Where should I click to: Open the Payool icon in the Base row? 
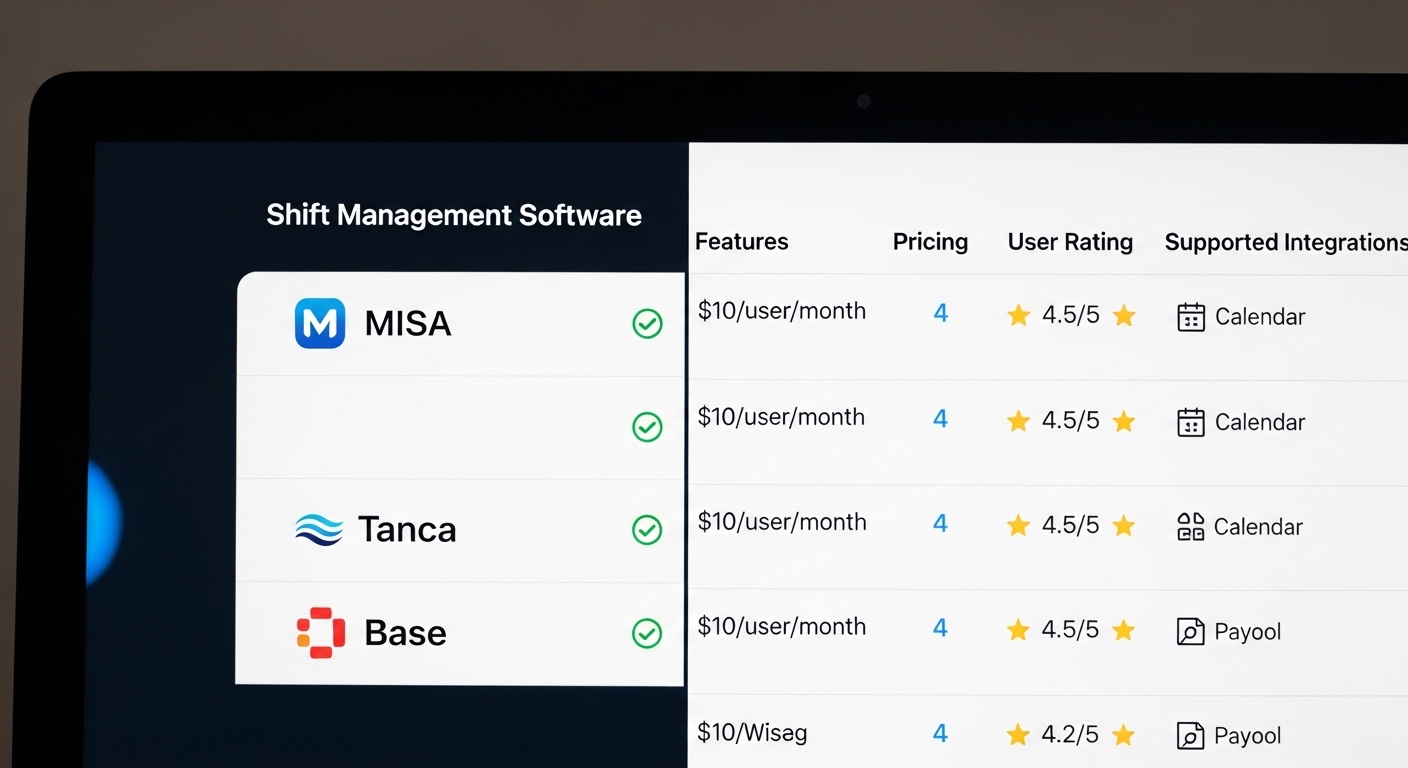point(1190,632)
